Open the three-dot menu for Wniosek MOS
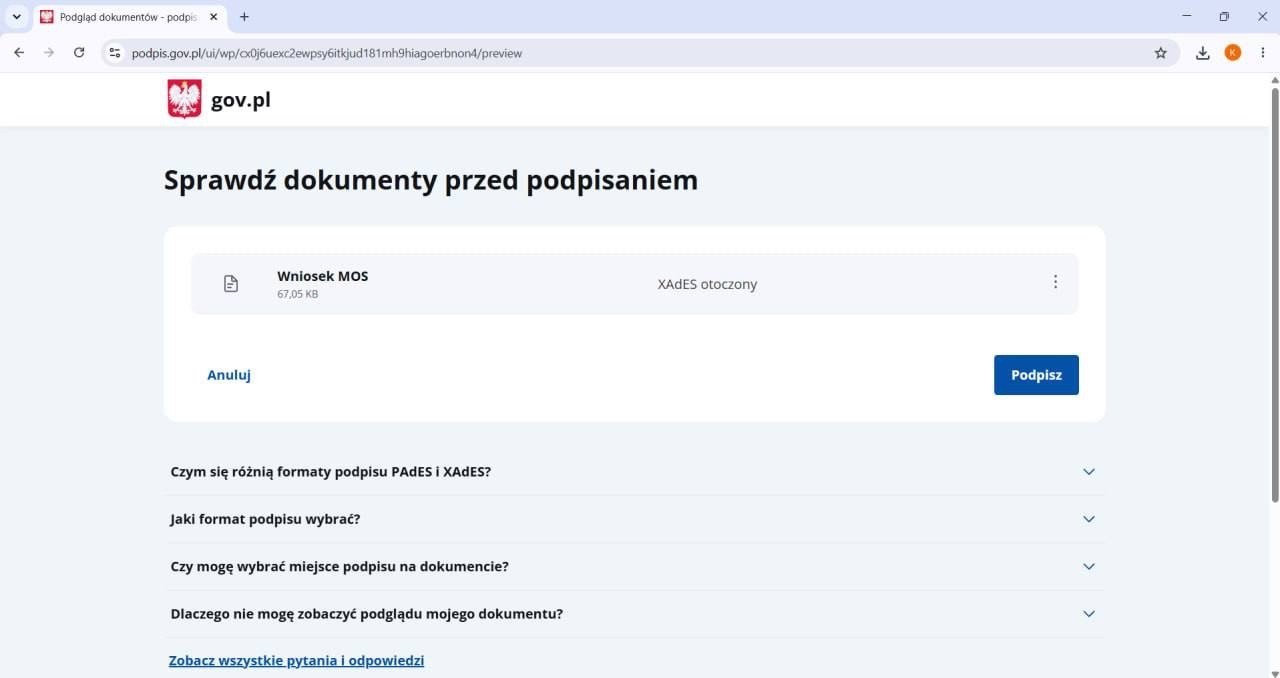The height and width of the screenshot is (678, 1280). pyautogui.click(x=1055, y=282)
